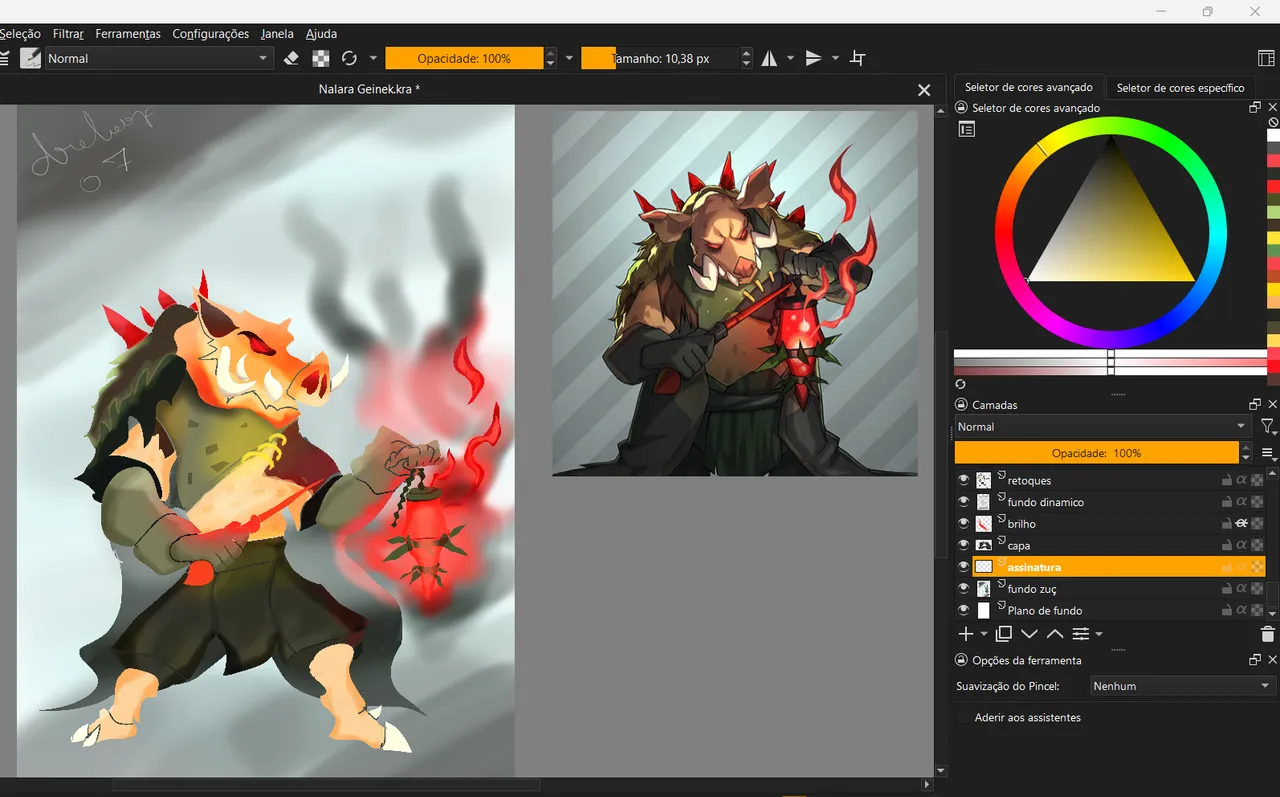Add a new paint layer

965,634
